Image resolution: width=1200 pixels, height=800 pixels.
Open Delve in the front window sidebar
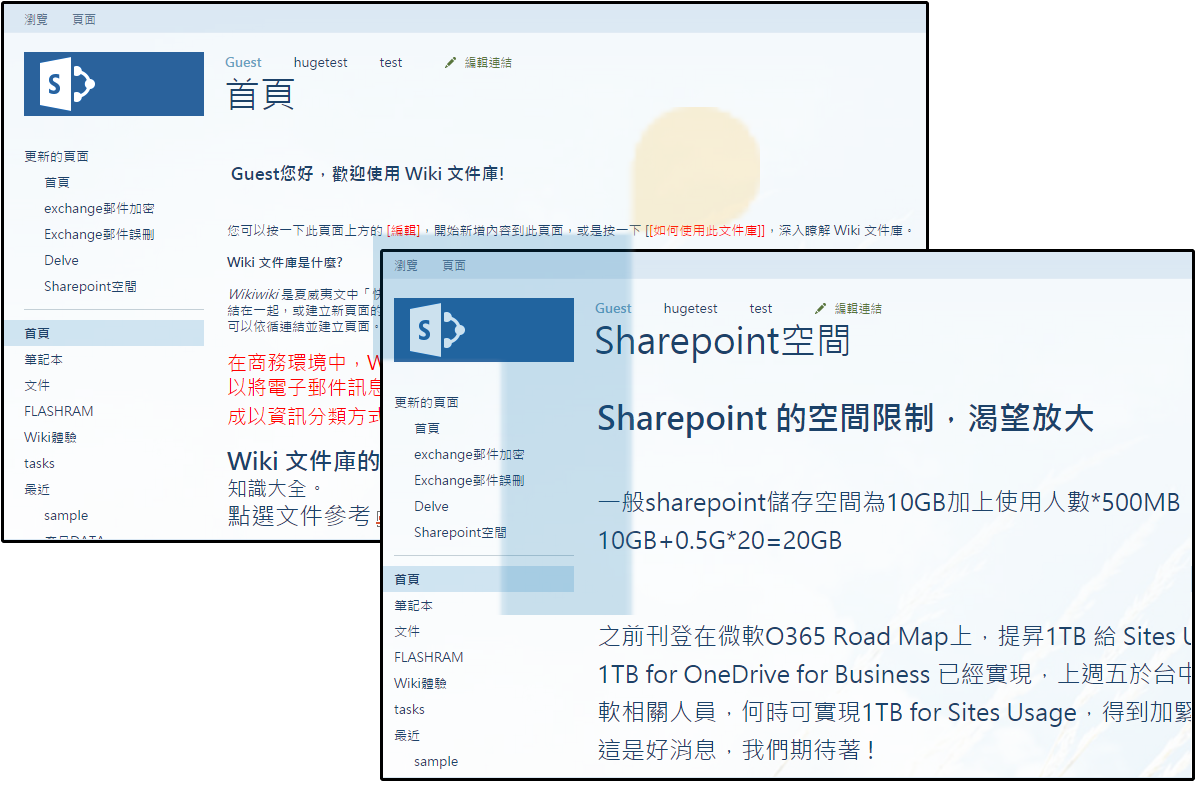coord(431,506)
